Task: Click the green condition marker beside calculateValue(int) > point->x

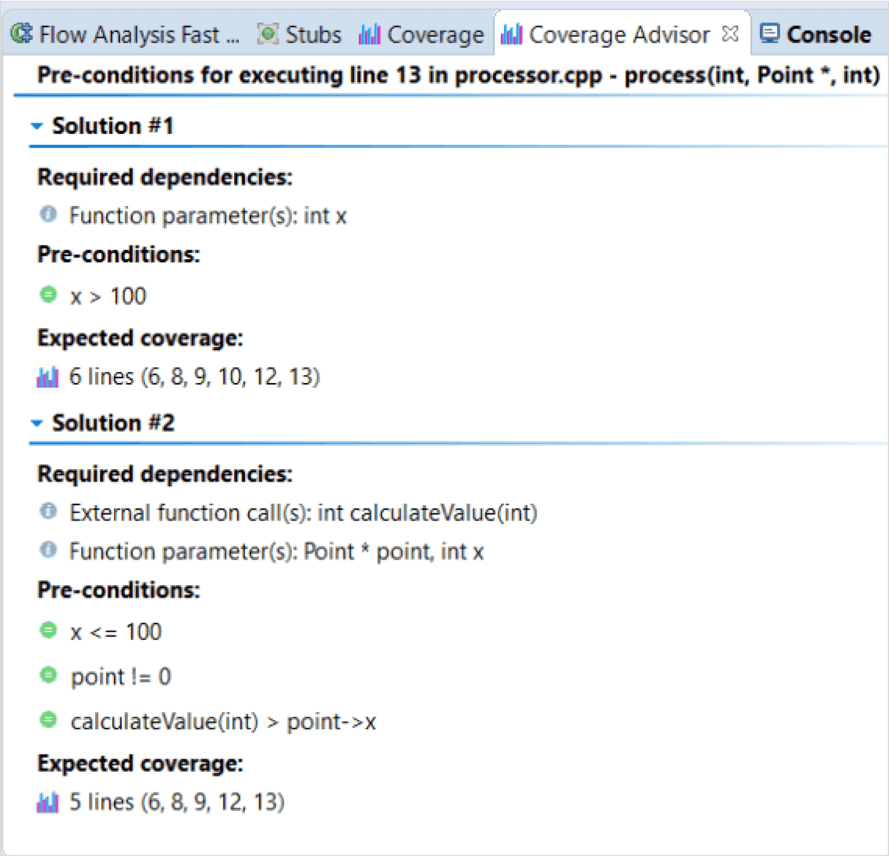Action: [46, 721]
